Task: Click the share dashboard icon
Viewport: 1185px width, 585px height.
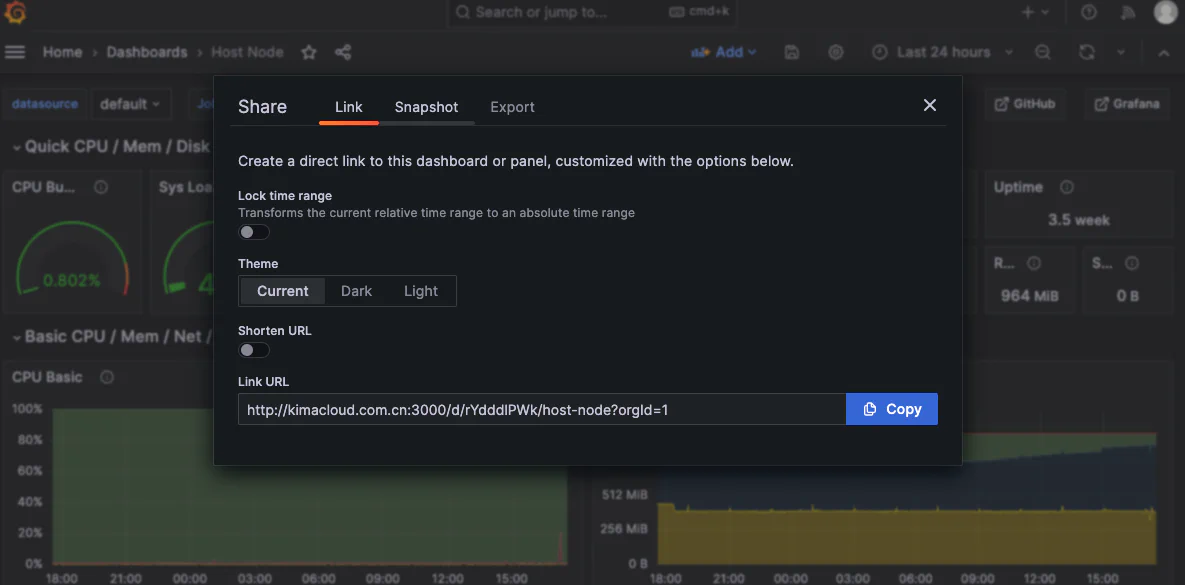Action: pyautogui.click(x=343, y=52)
